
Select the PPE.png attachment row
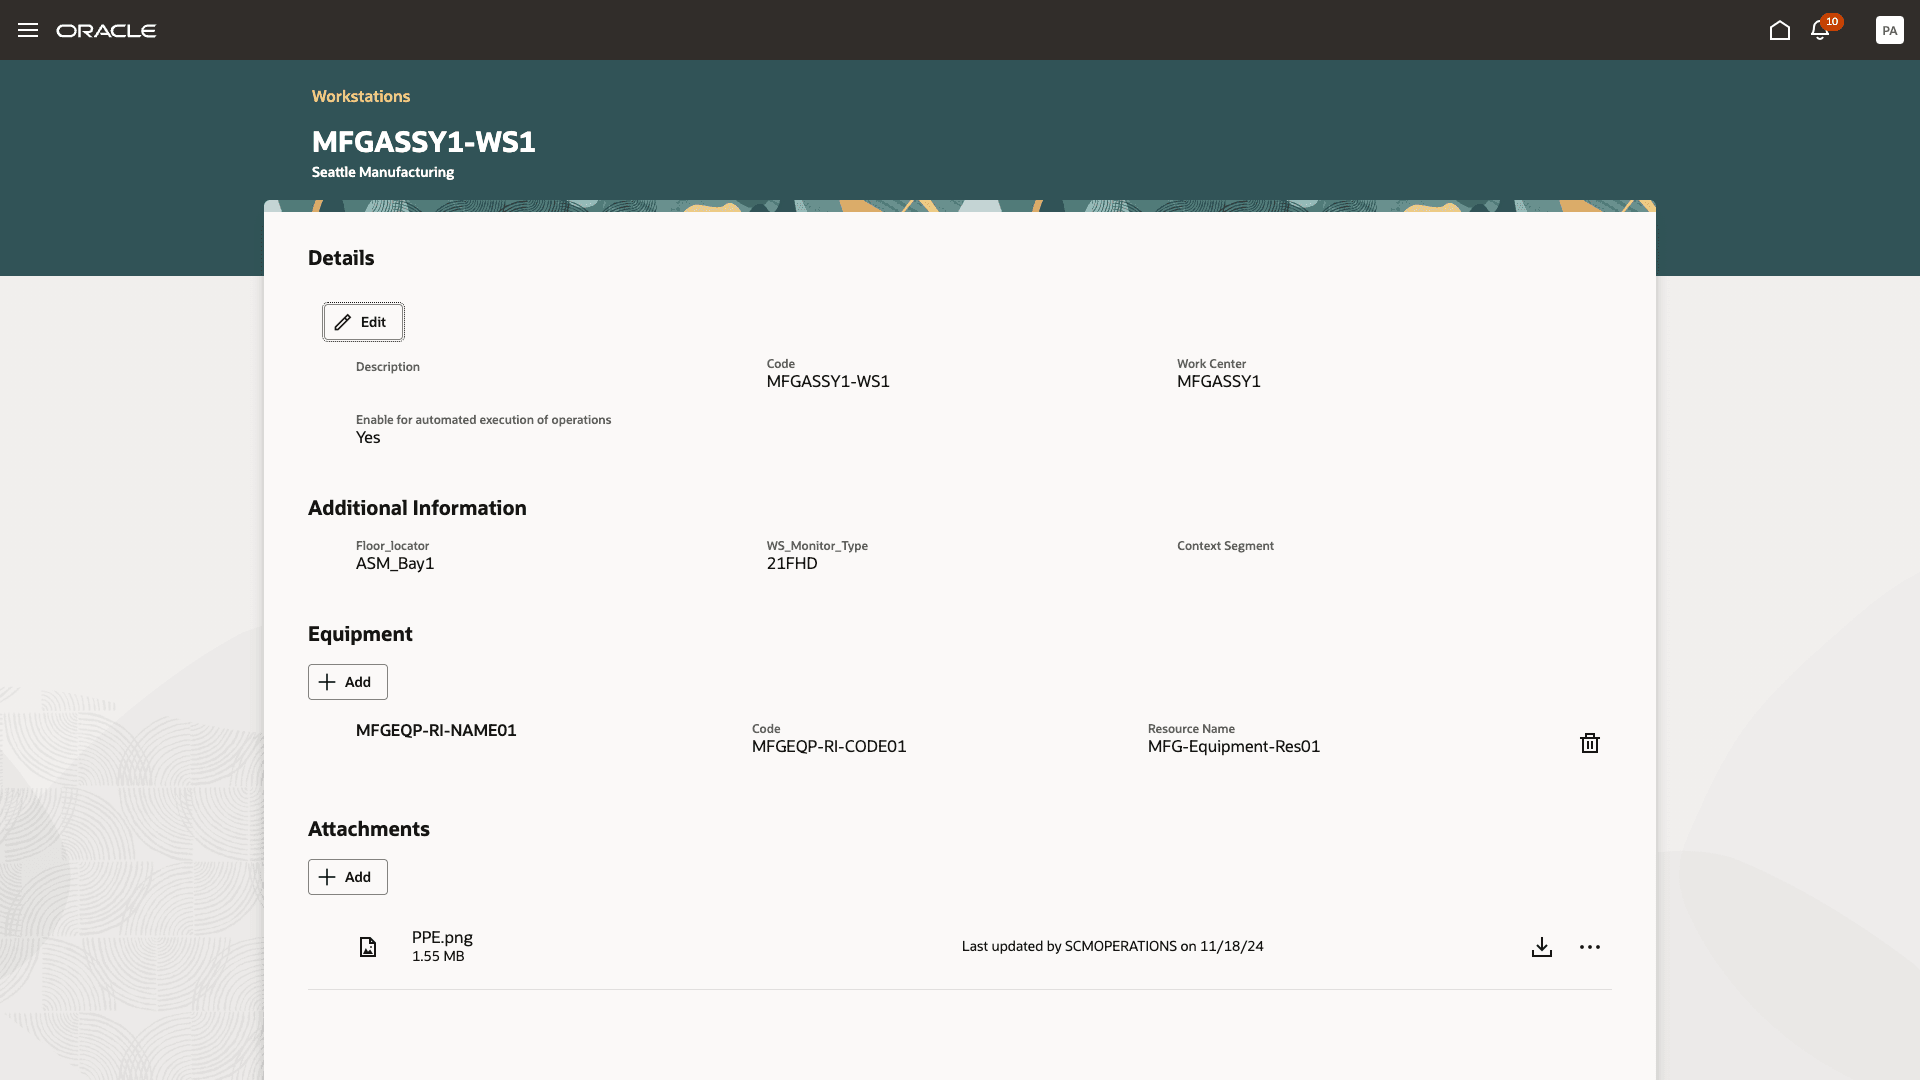point(900,946)
